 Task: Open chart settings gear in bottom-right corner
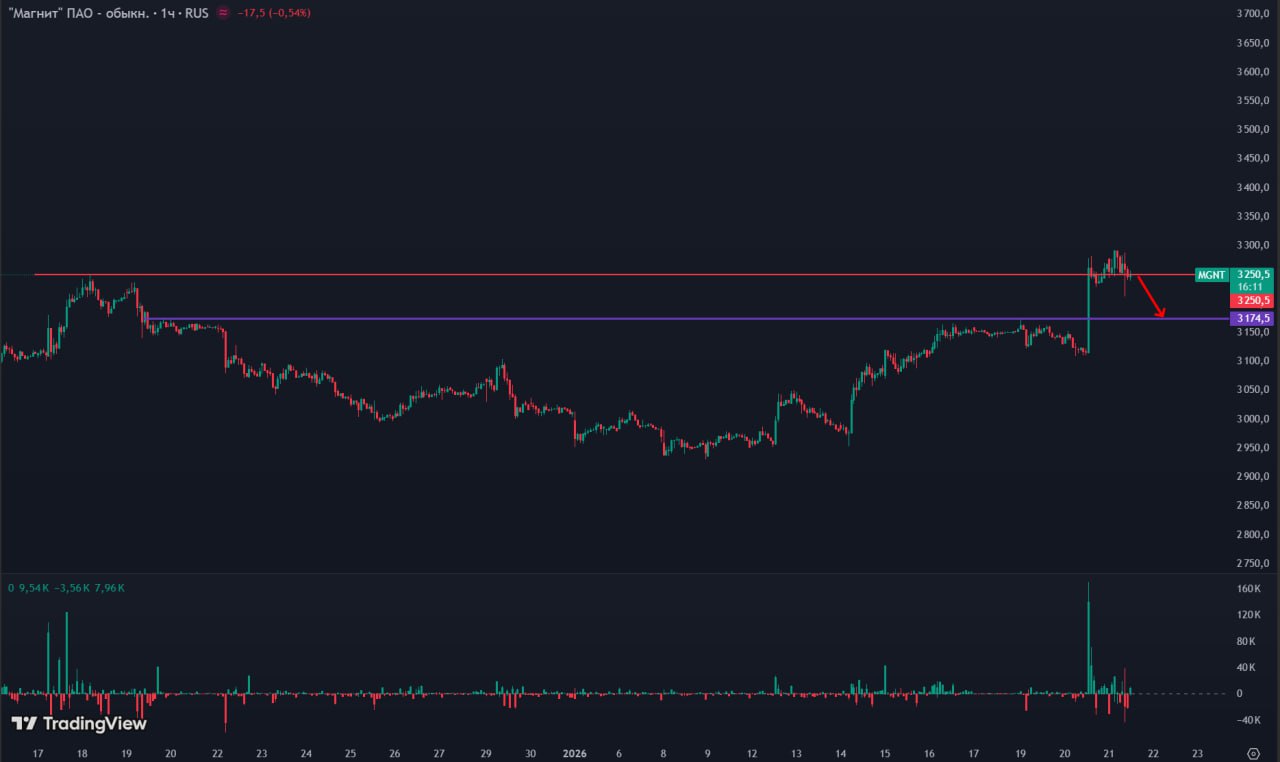(1253, 753)
